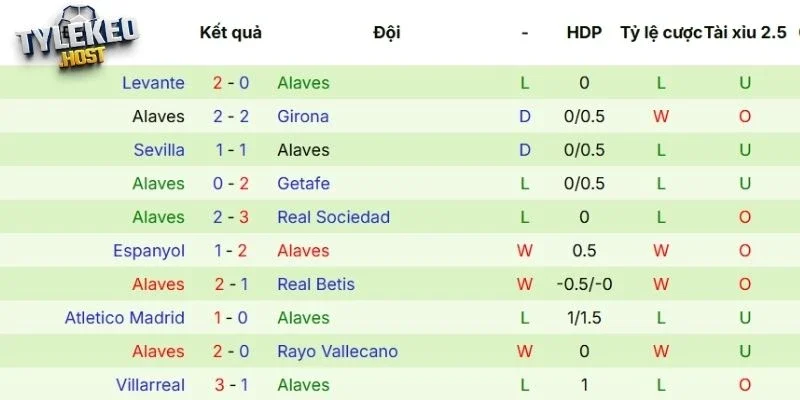The height and width of the screenshot is (400, 800).
Task: Open the Real Betis team link
Action: click(x=316, y=284)
